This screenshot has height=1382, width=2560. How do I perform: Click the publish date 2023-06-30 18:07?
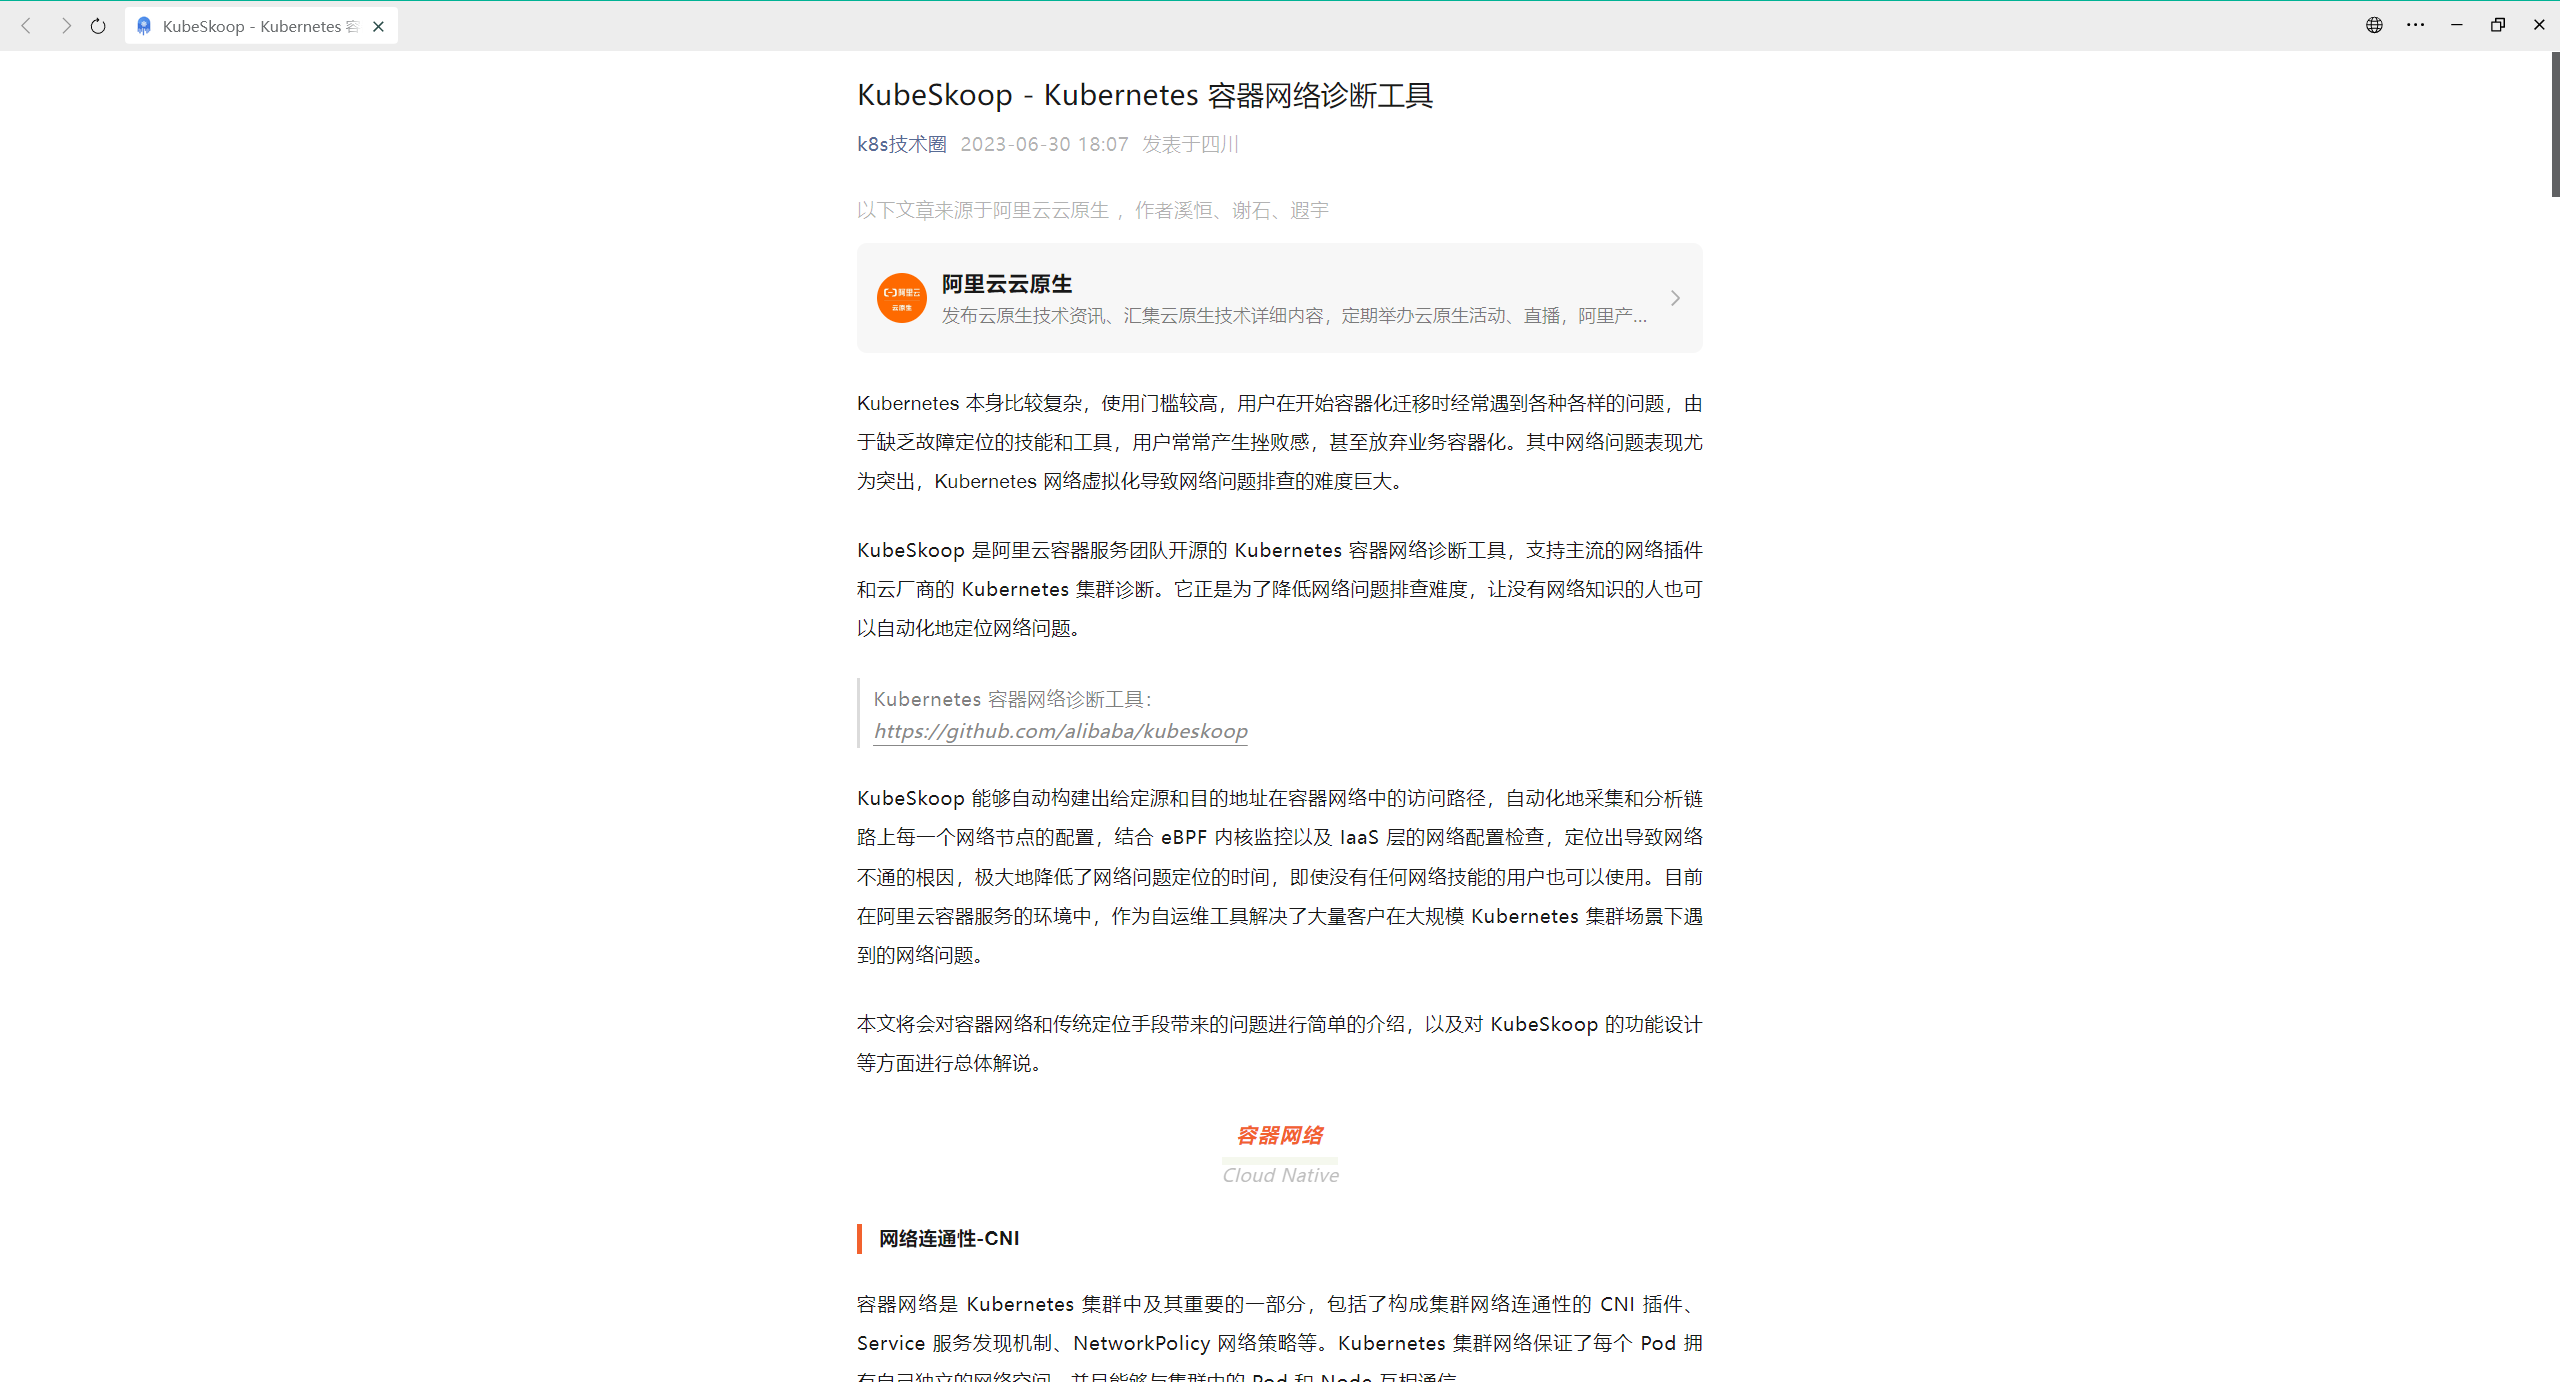pos(1044,144)
